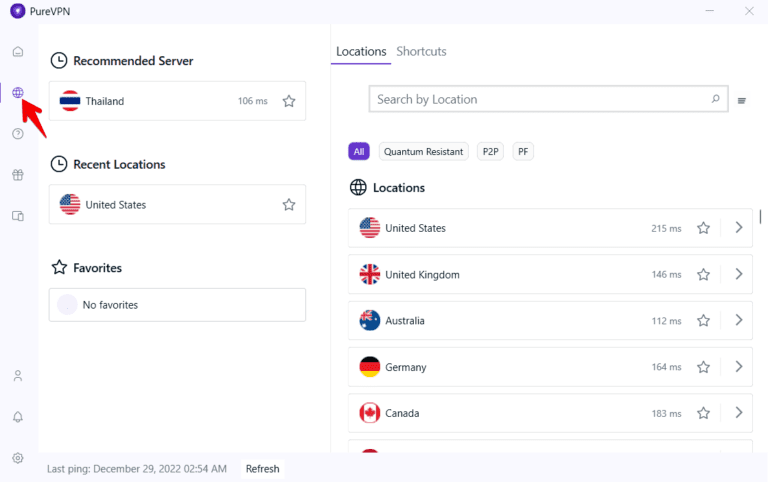
Task: Open the help question mark icon
Action: click(18, 134)
